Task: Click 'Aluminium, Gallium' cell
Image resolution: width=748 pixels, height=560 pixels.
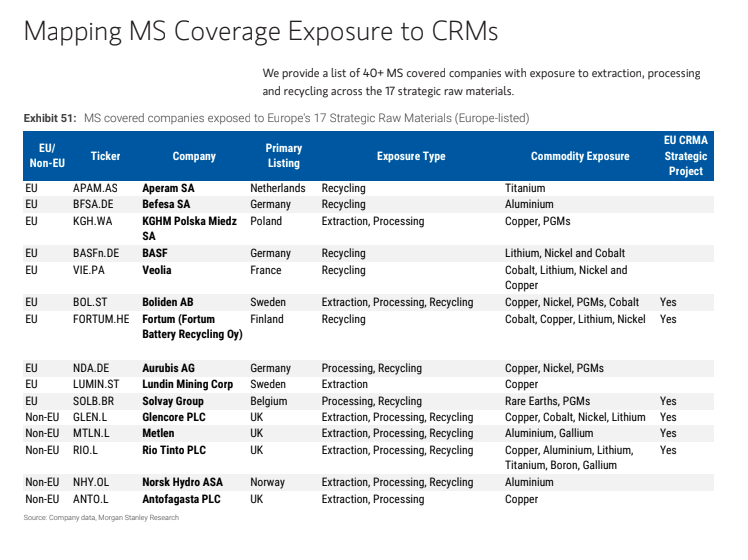Action: pos(549,434)
